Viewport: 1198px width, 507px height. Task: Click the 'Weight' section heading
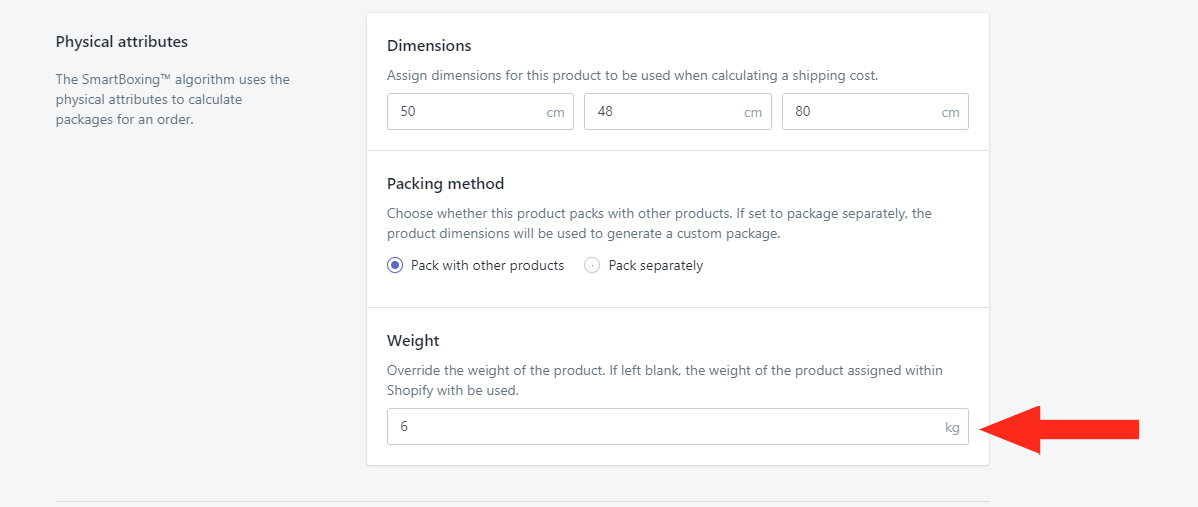coord(413,341)
